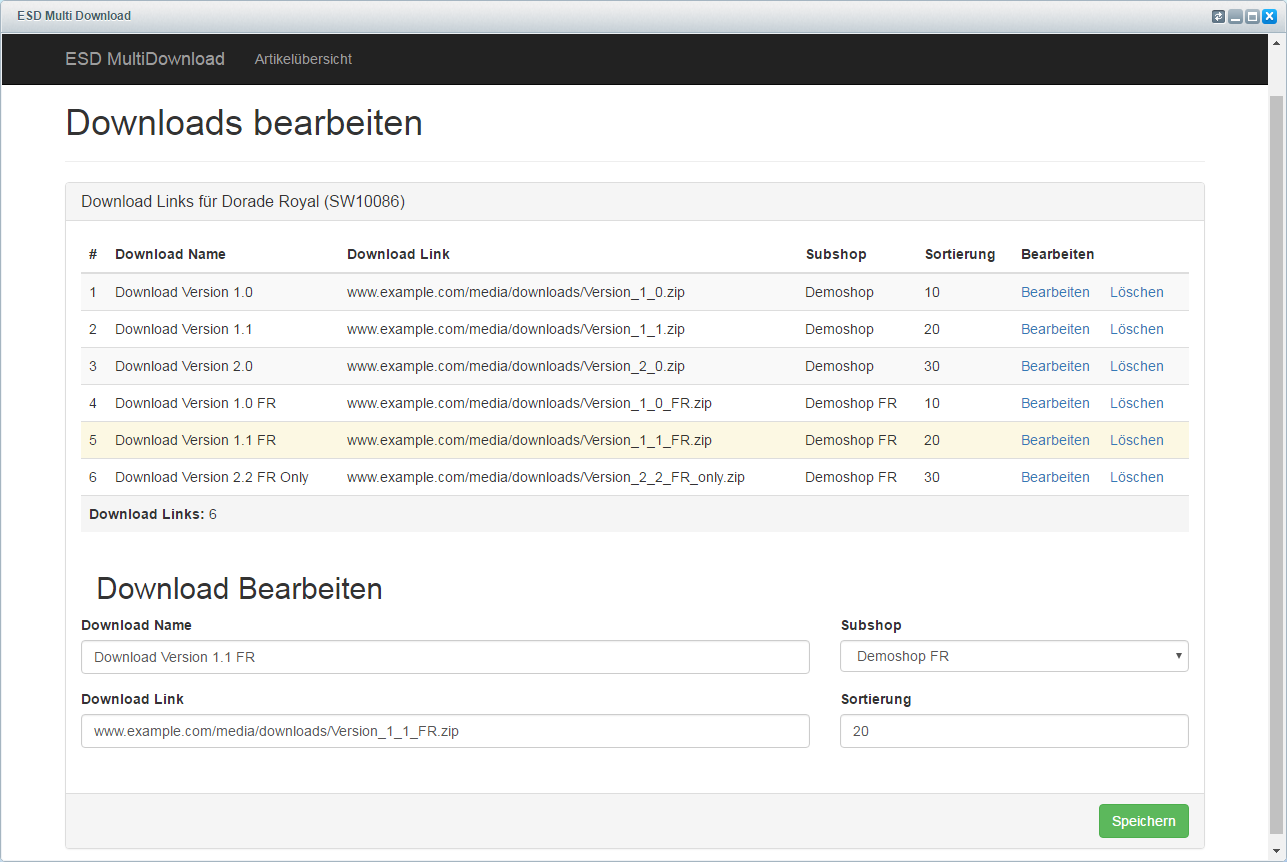
Task: Click the Download Link input field
Action: (x=445, y=731)
